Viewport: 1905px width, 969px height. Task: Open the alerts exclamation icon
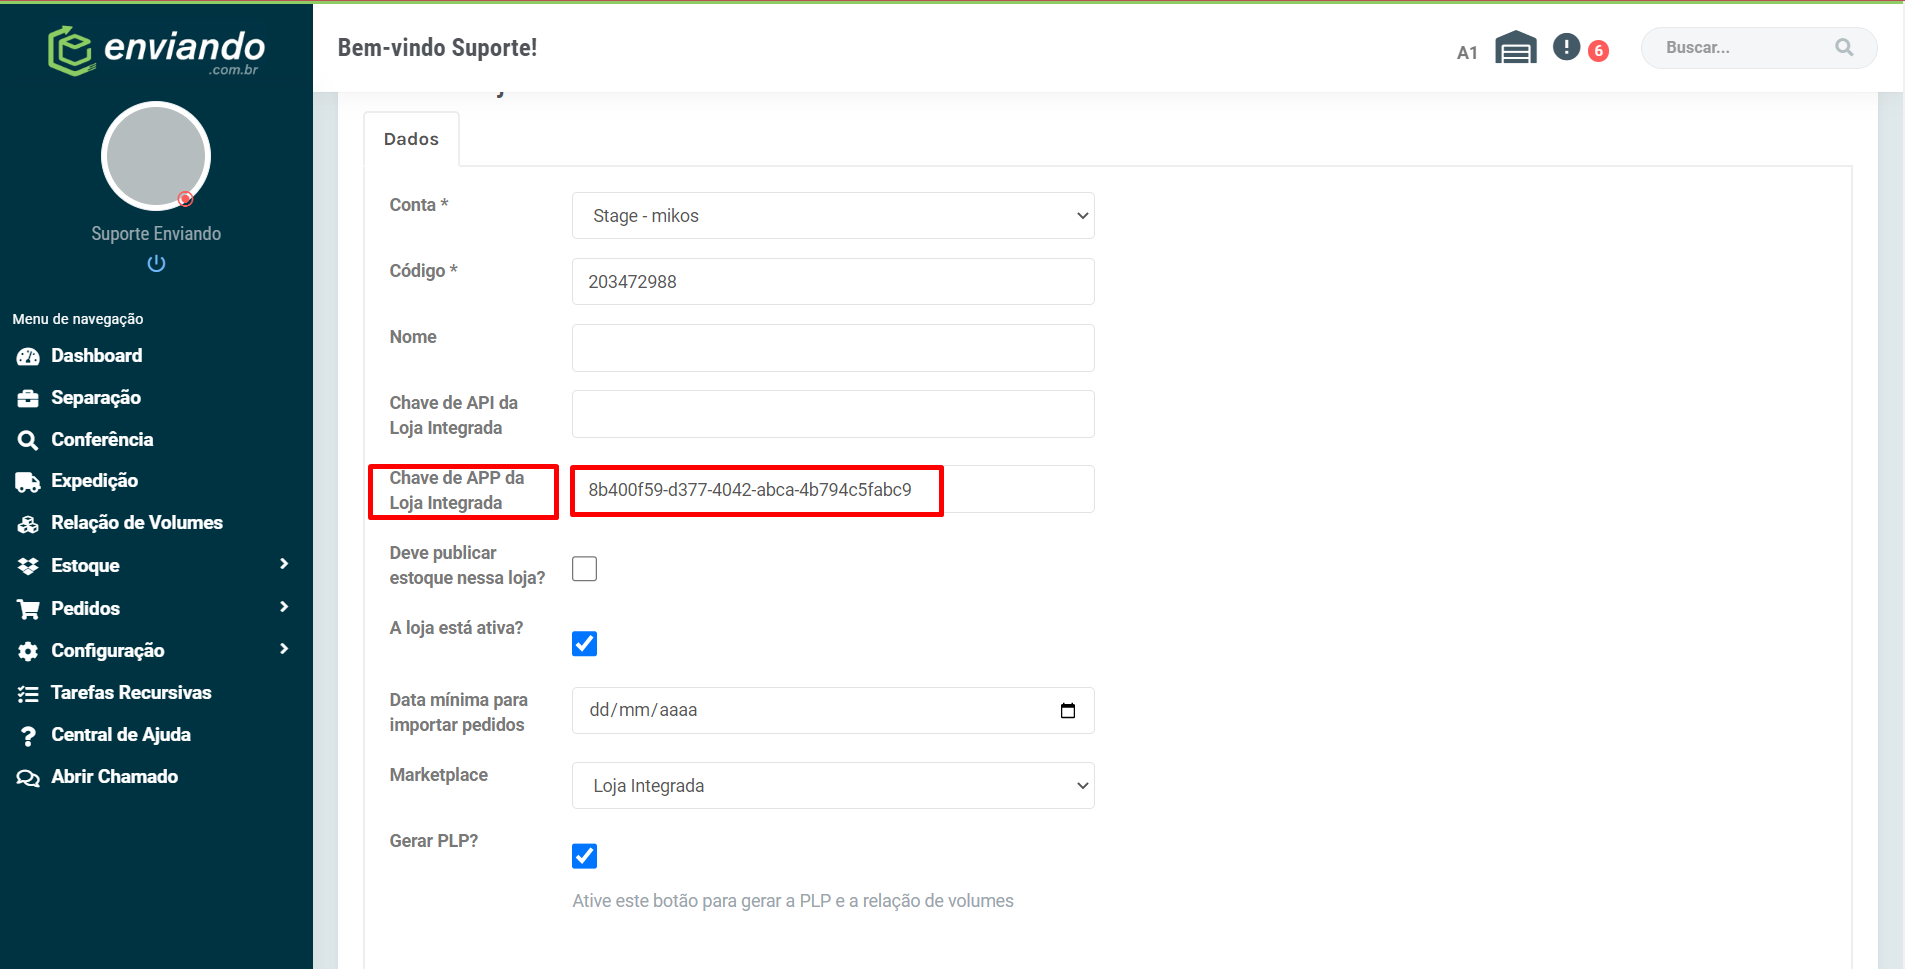tap(1566, 47)
